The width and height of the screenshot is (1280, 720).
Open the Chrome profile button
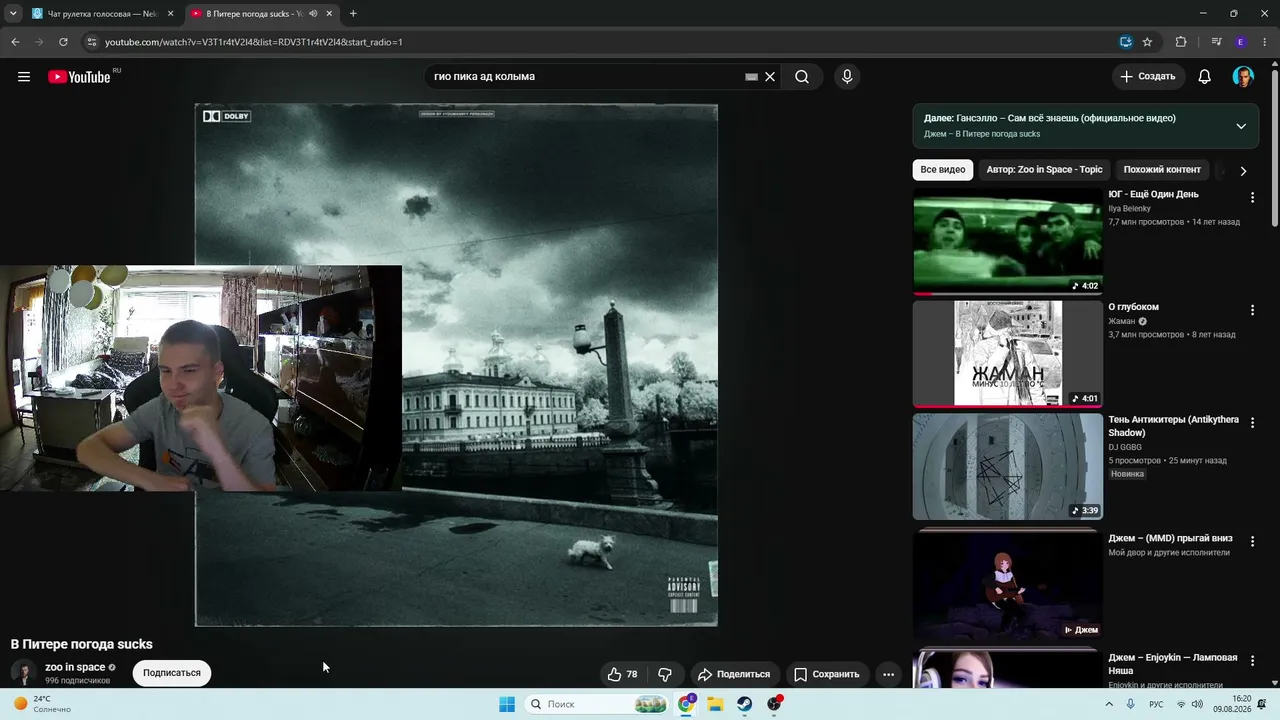click(x=1240, y=42)
